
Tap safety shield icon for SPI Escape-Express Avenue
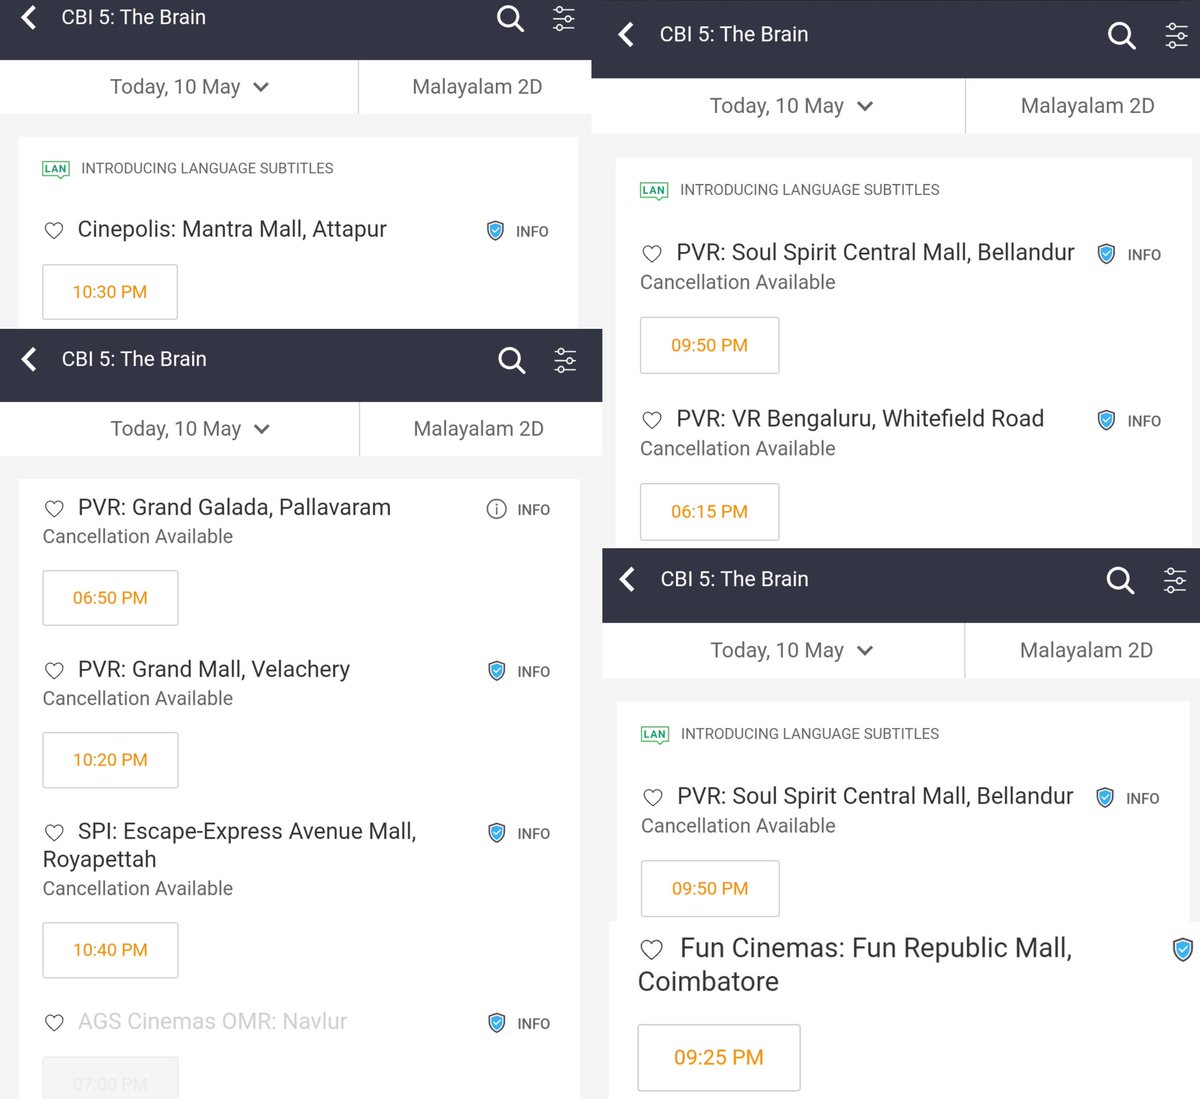tap(496, 833)
